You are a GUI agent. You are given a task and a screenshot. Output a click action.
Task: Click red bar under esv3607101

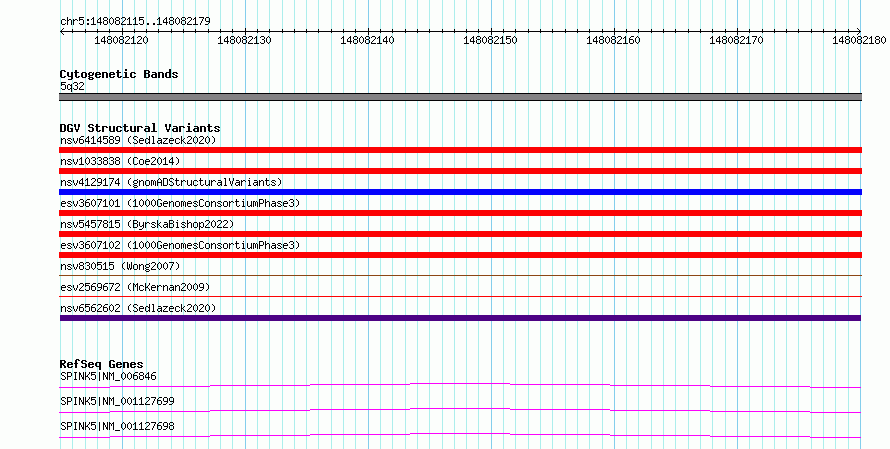click(x=460, y=213)
